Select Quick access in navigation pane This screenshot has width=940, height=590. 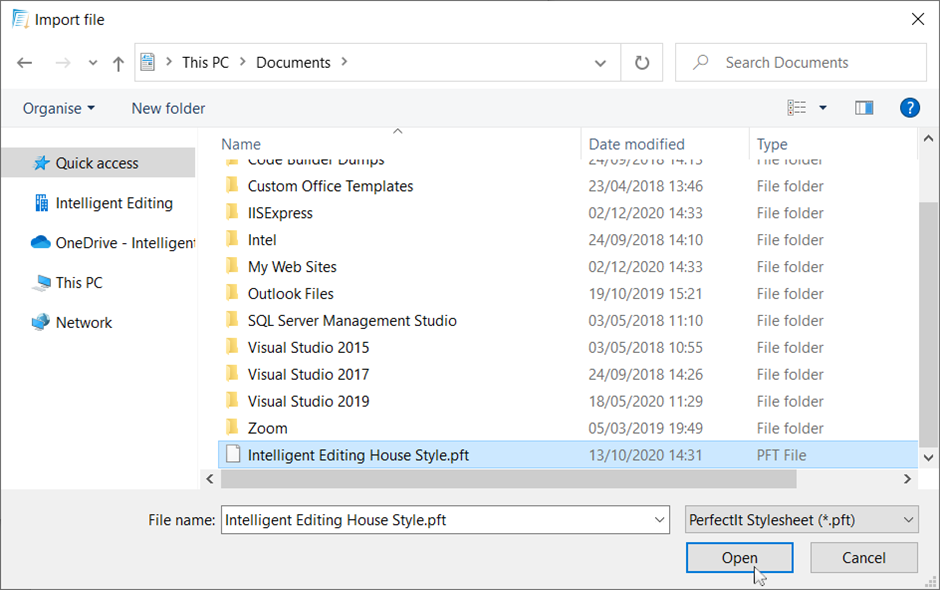[x=97, y=163]
